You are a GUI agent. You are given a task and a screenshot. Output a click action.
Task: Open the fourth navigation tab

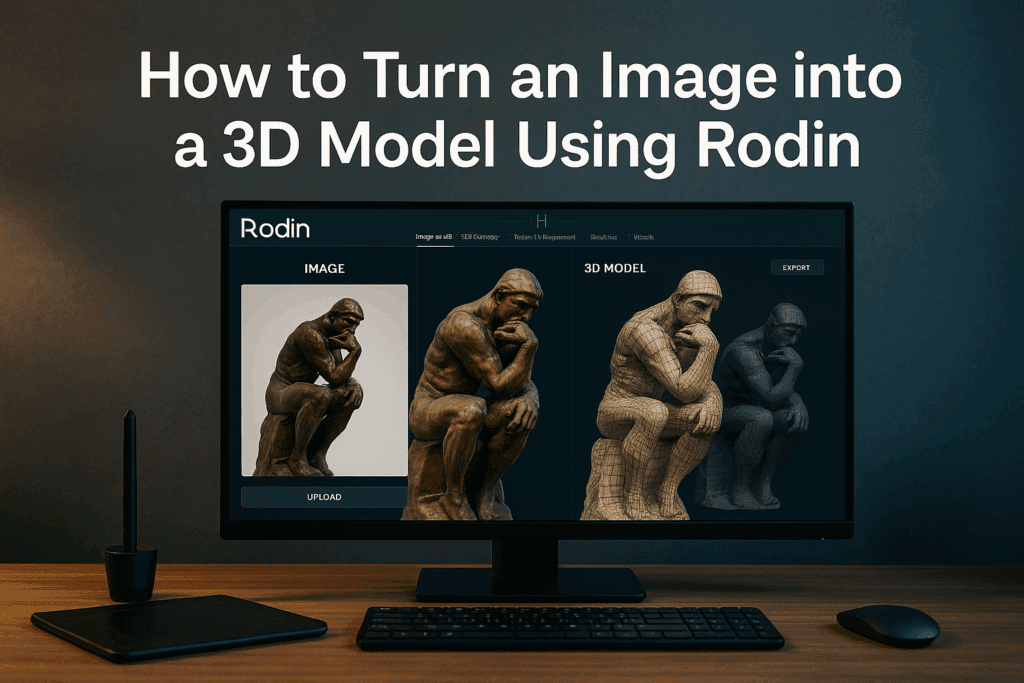click(x=604, y=237)
